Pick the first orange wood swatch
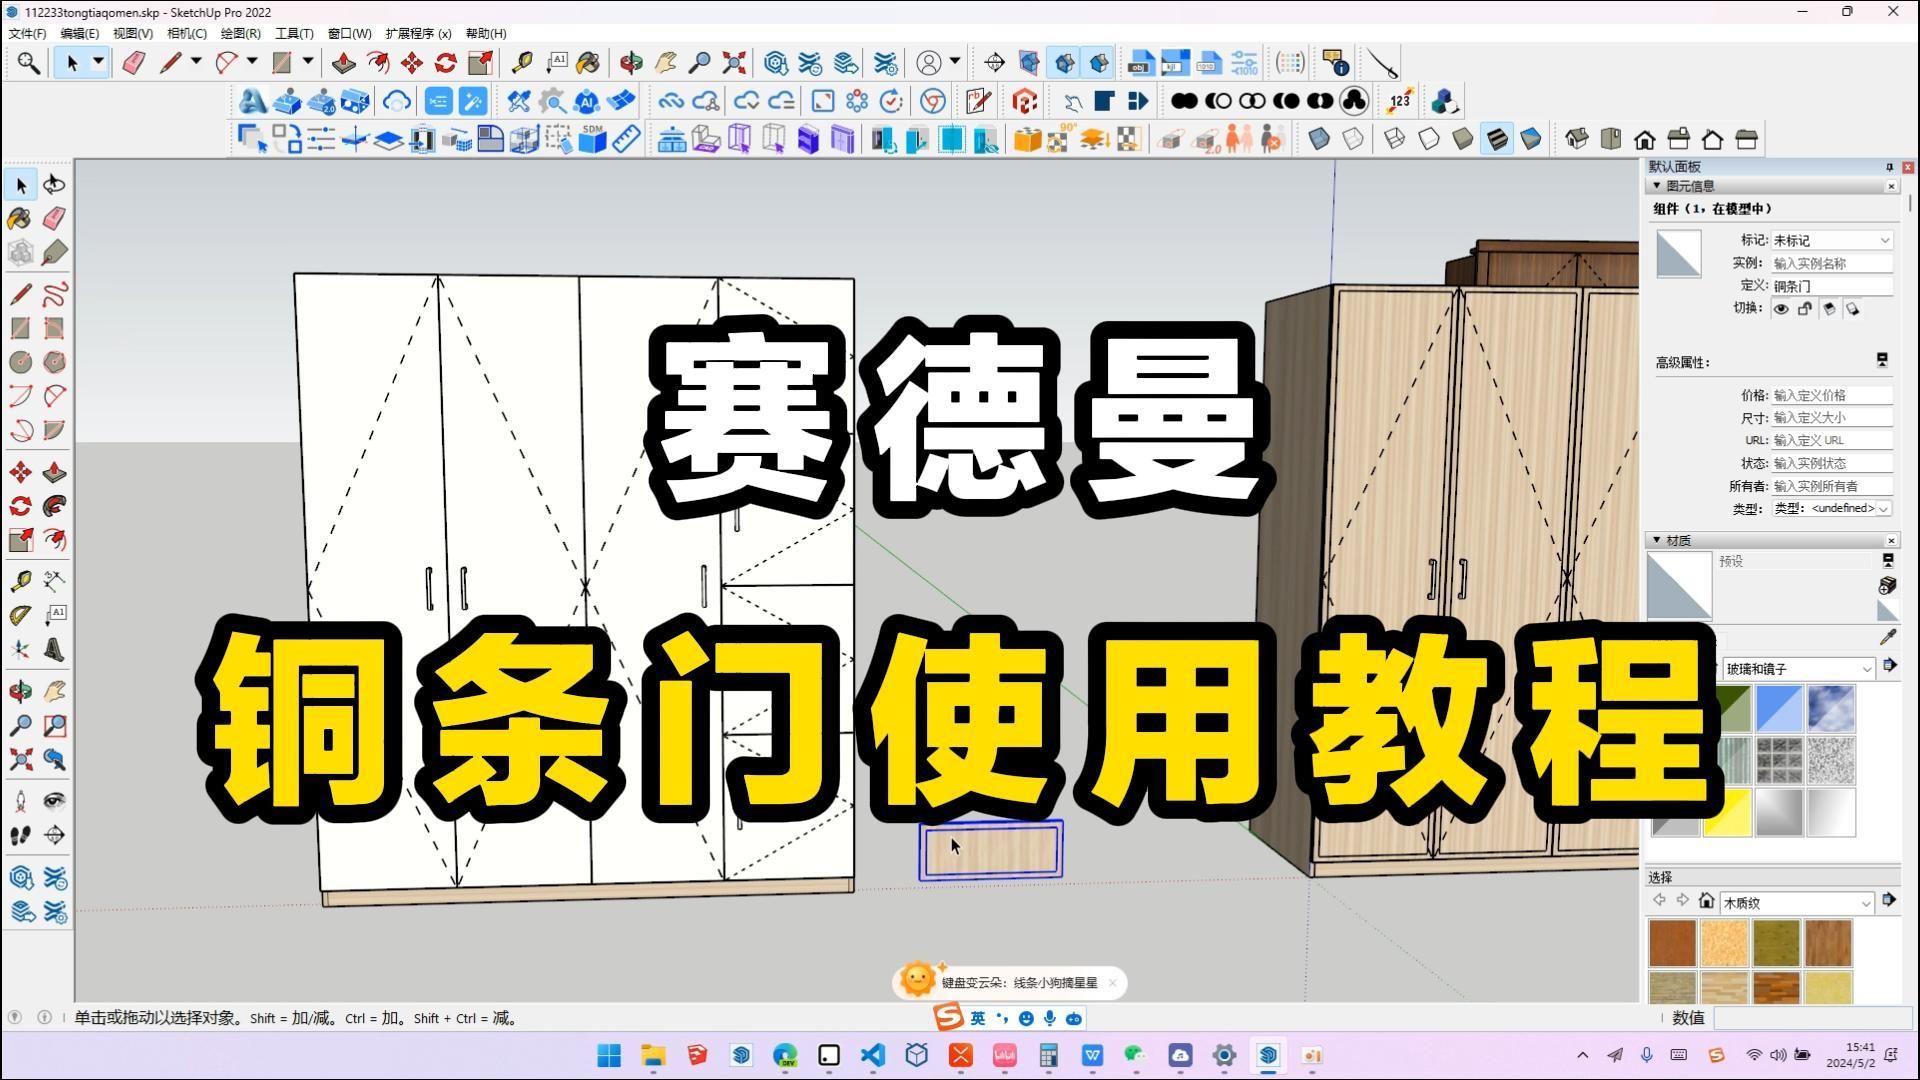1920x1080 pixels. [x=1673, y=943]
